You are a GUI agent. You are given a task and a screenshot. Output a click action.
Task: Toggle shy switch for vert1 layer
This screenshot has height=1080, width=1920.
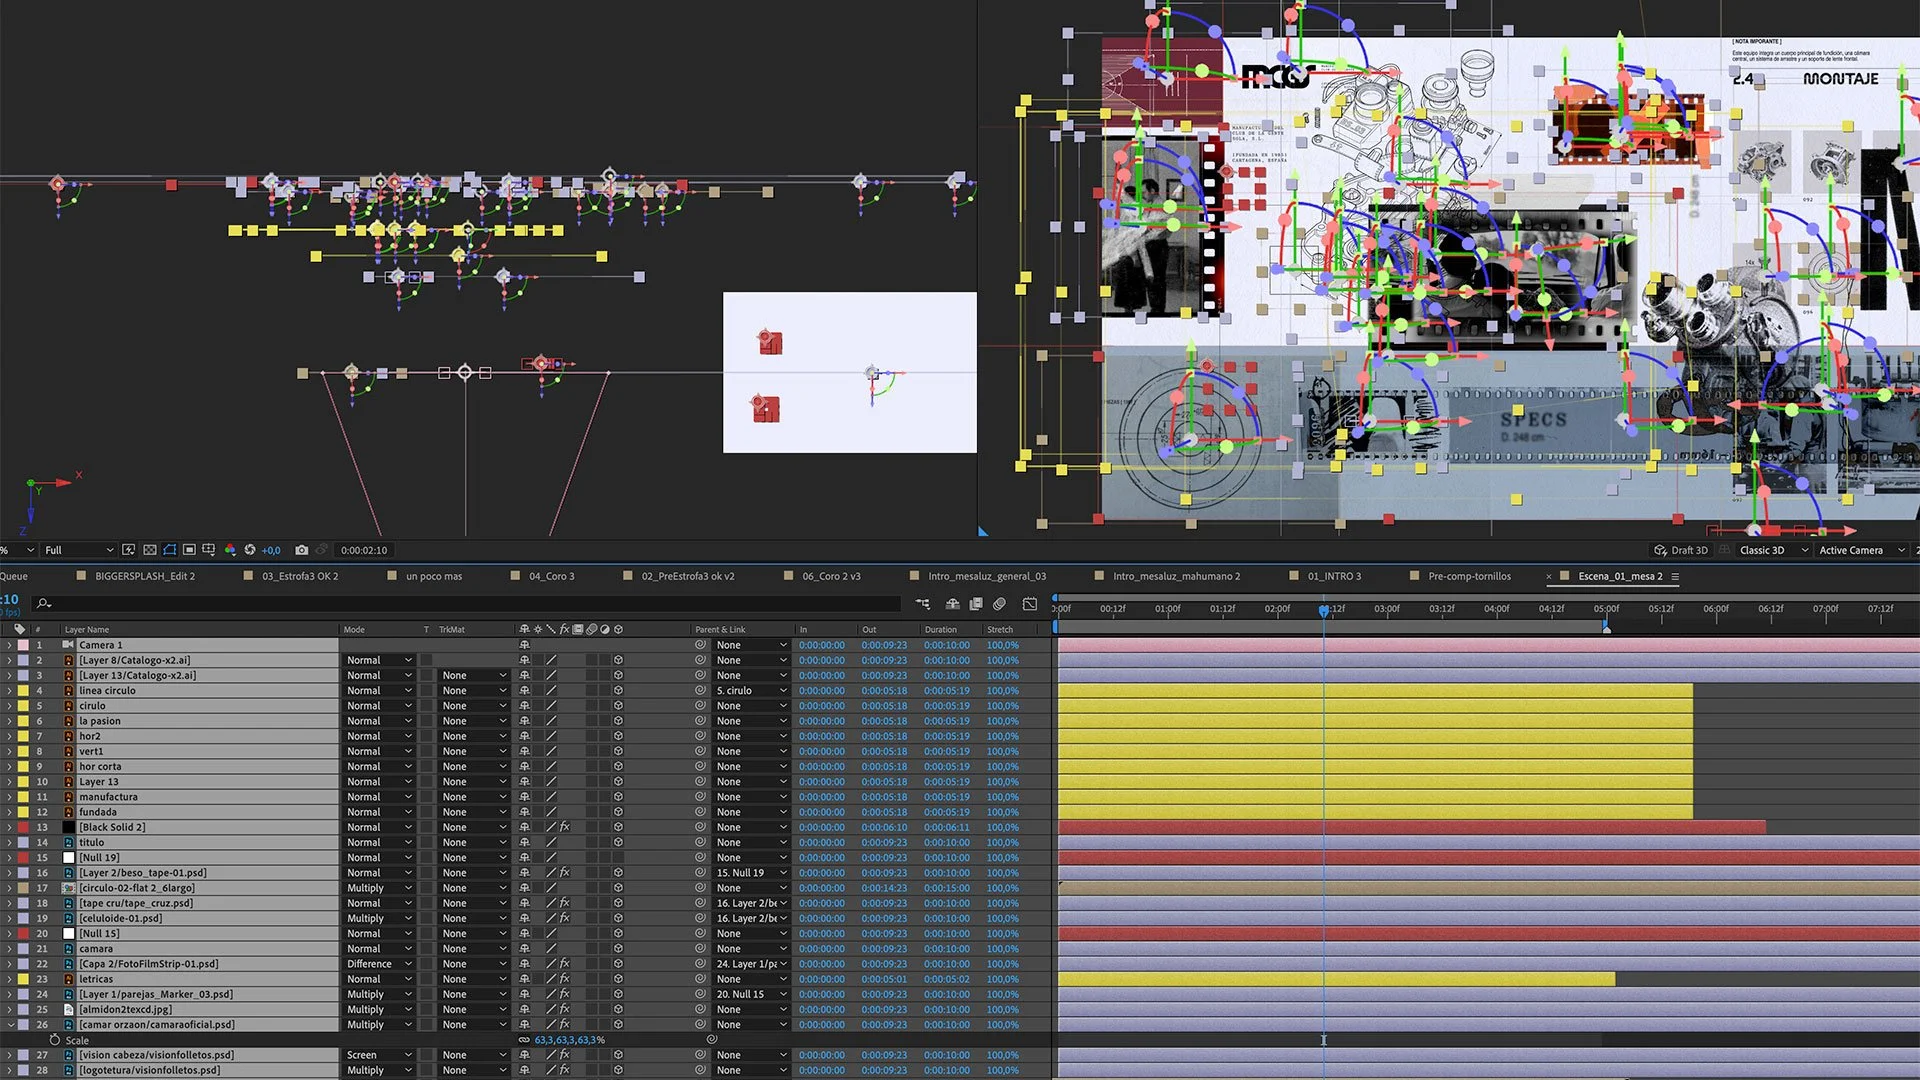(524, 751)
